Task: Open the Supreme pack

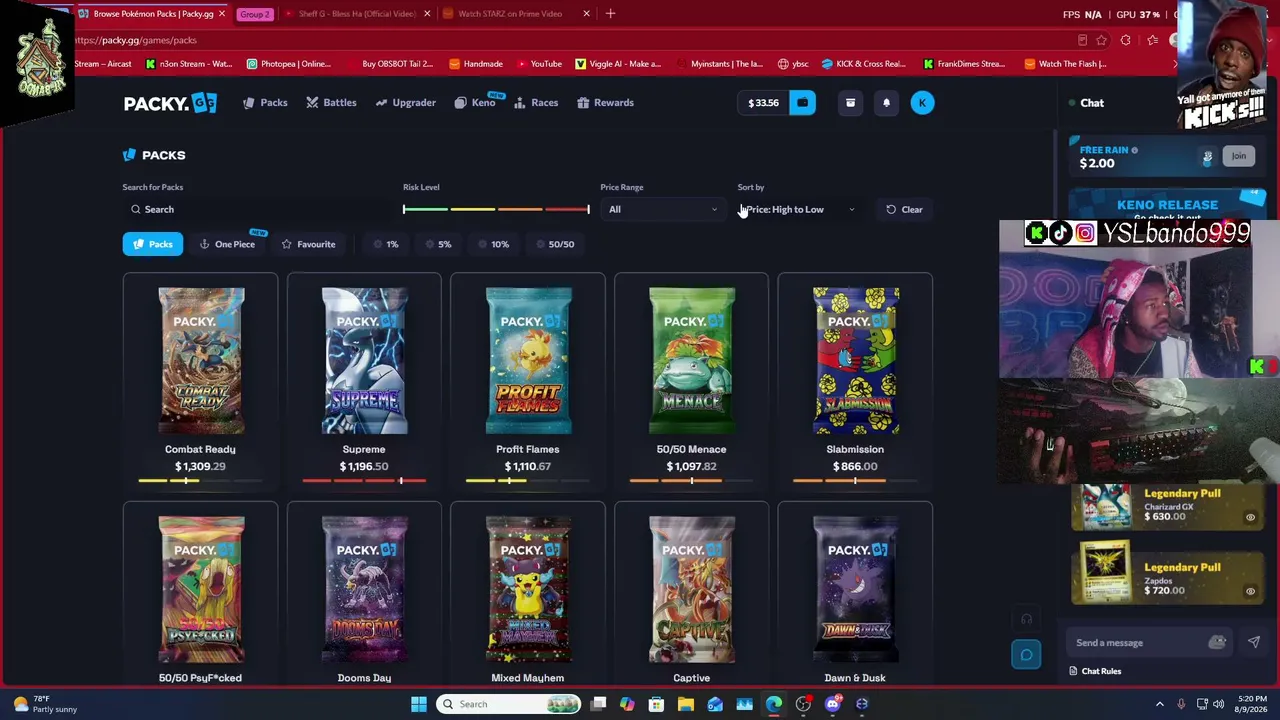Action: [x=364, y=381]
